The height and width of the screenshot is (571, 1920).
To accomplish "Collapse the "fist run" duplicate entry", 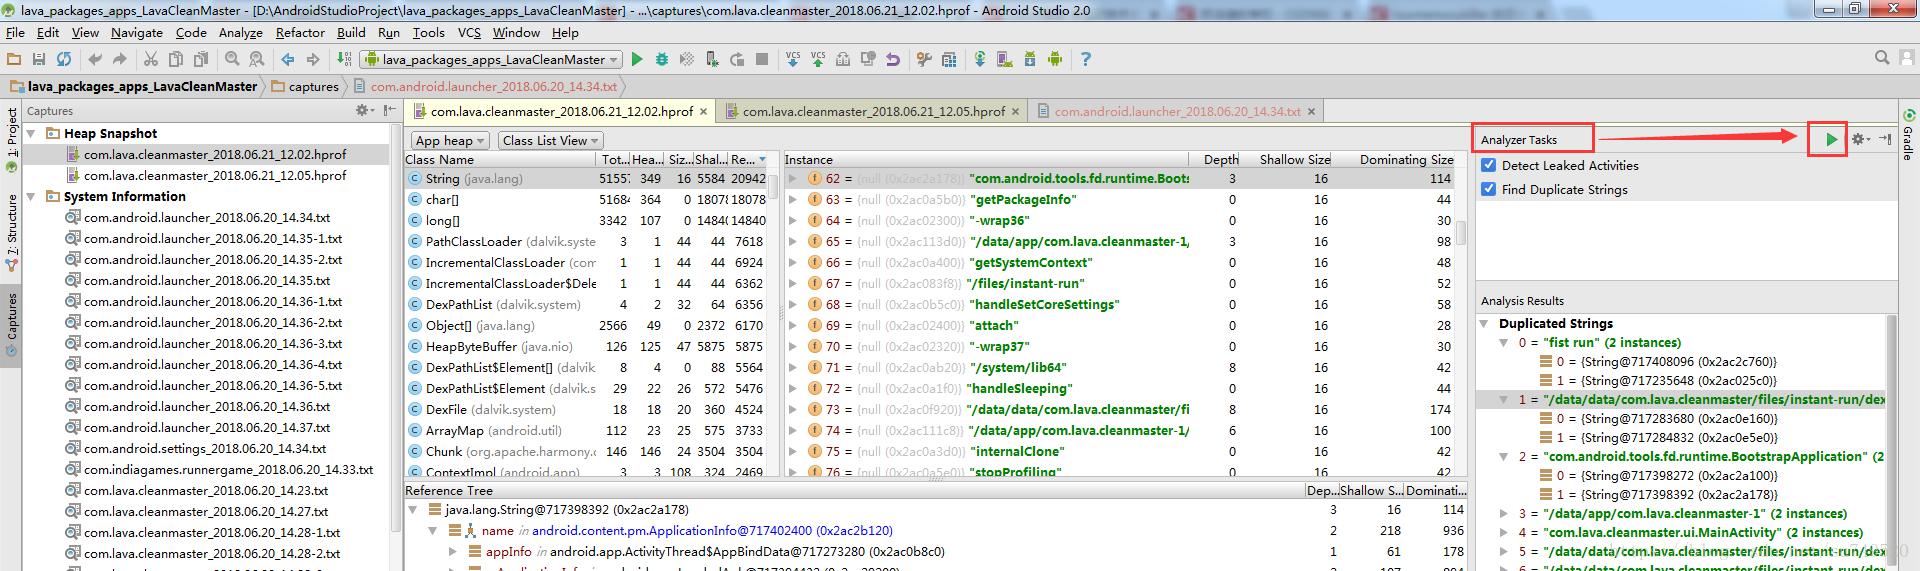I will tap(1503, 342).
